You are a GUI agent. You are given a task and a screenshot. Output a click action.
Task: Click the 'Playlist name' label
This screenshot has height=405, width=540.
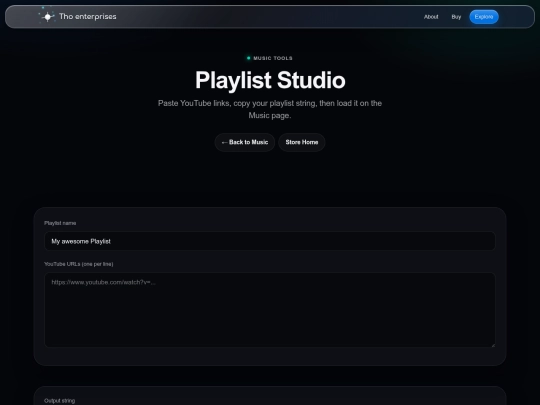[60, 223]
